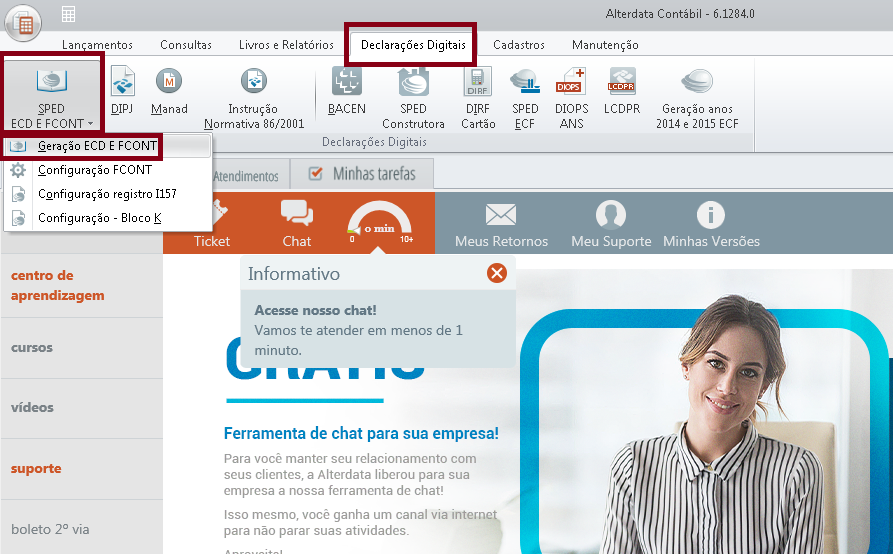Open DIRF Cartão tool
Screen dimensions: 893x554
click(x=478, y=97)
